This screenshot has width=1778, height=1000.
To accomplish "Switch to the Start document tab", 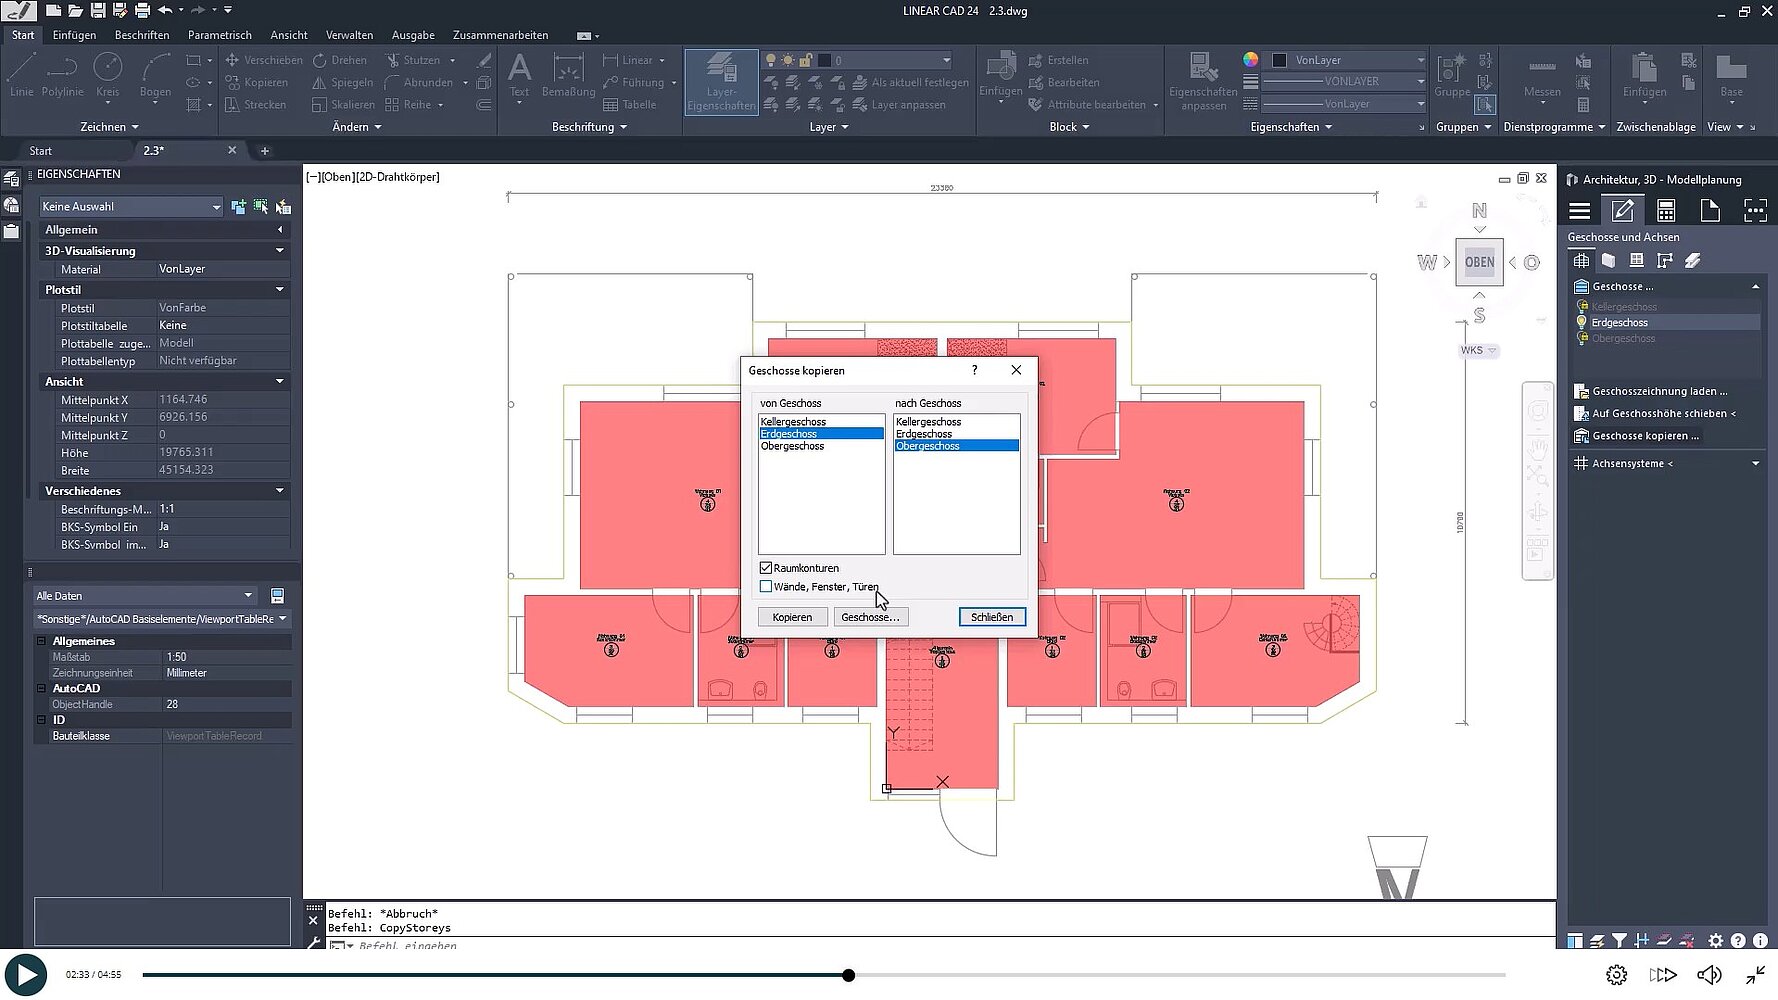I will click(x=41, y=151).
